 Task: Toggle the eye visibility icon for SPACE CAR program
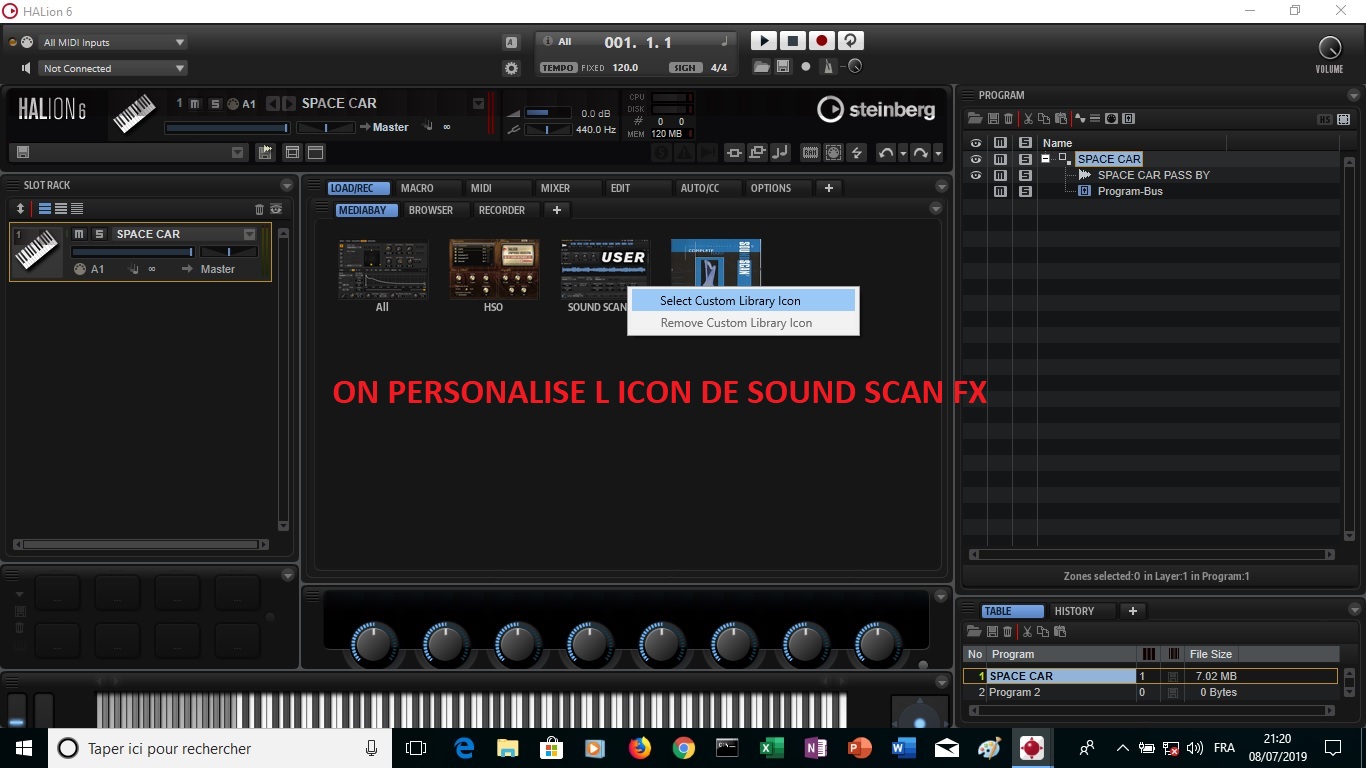(x=975, y=158)
